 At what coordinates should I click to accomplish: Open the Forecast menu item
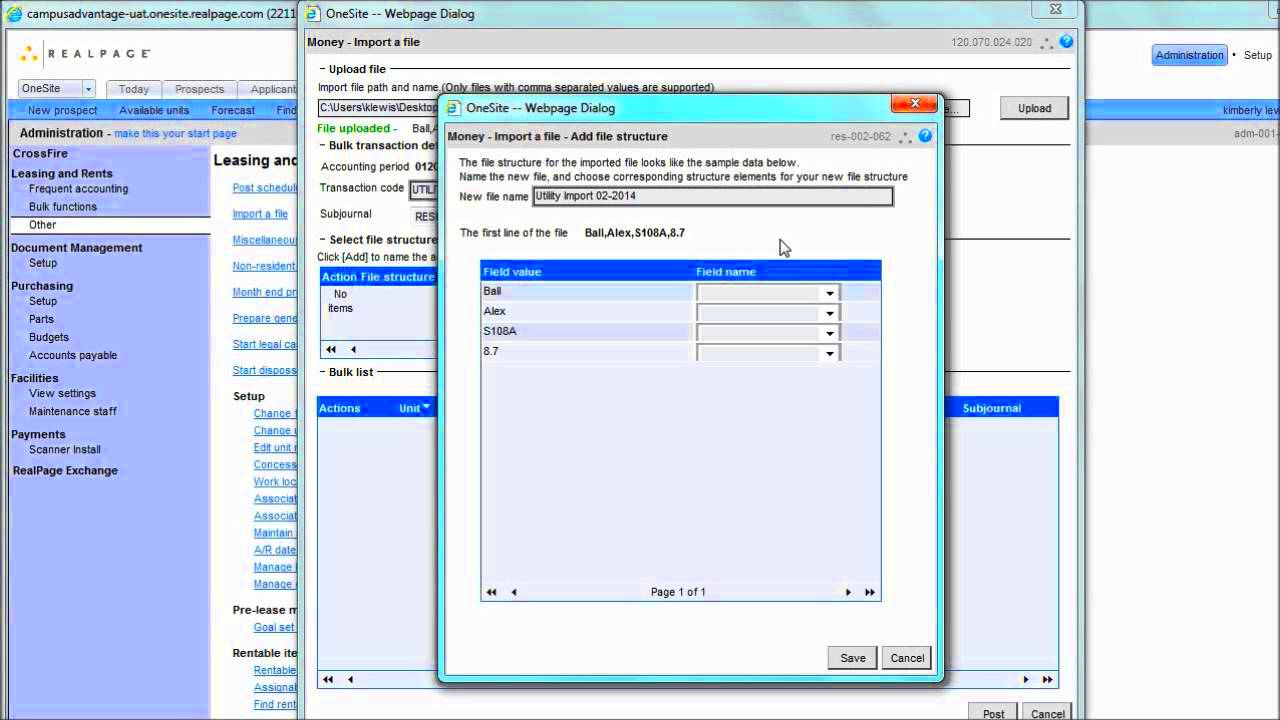click(x=233, y=110)
